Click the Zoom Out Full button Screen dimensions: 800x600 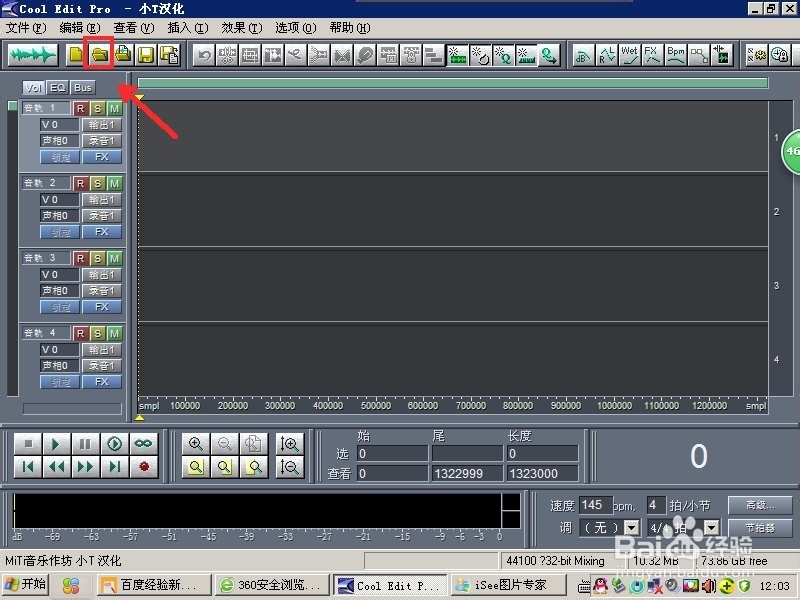click(x=253, y=443)
